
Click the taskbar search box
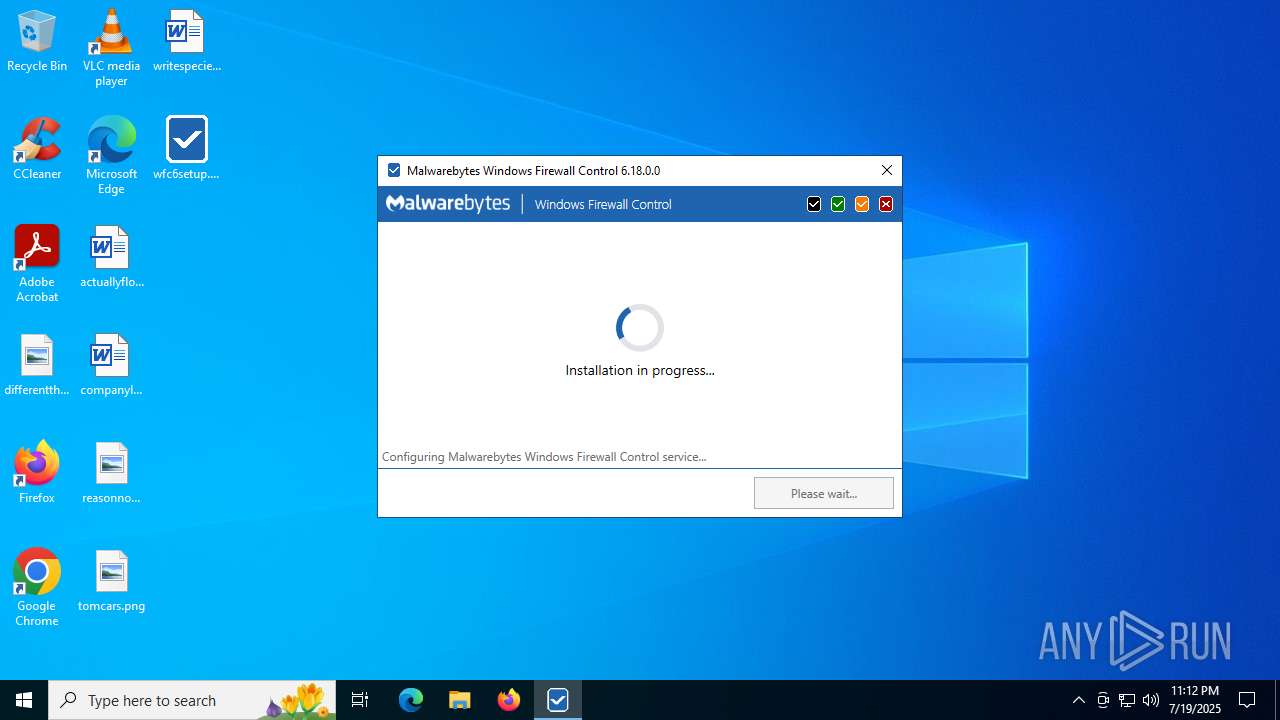192,700
